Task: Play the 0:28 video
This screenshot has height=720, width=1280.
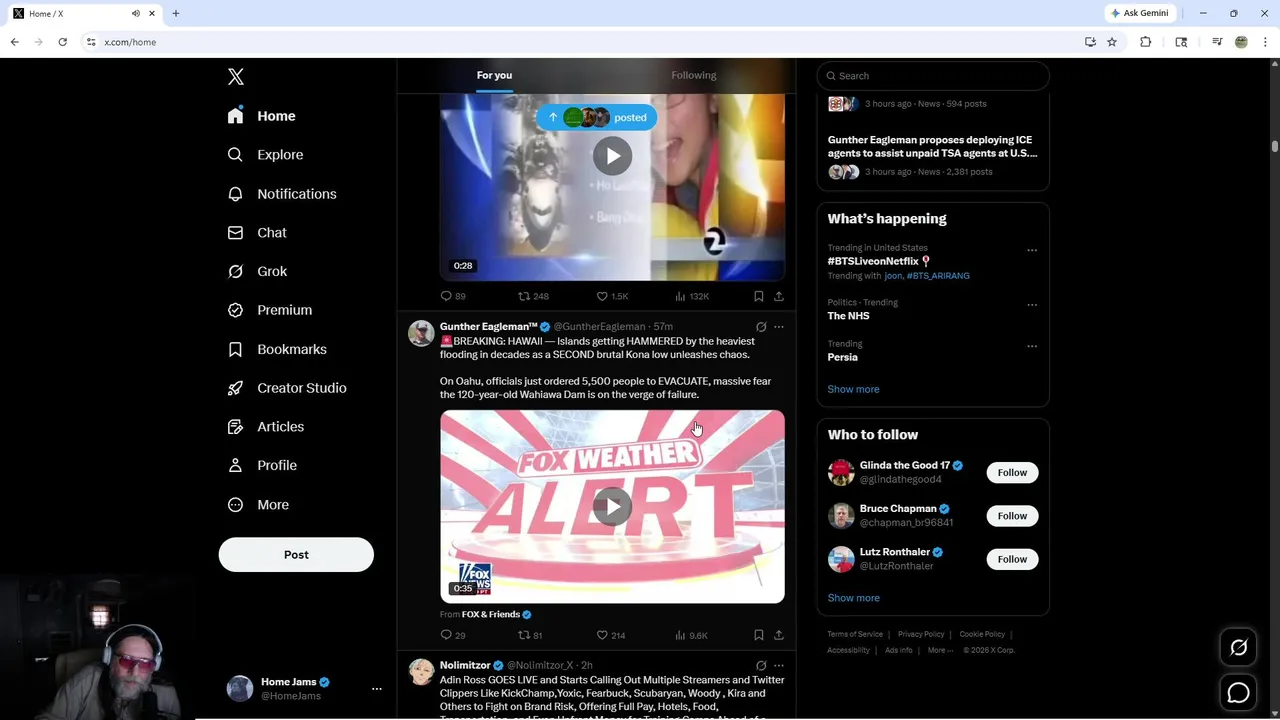Action: (612, 156)
